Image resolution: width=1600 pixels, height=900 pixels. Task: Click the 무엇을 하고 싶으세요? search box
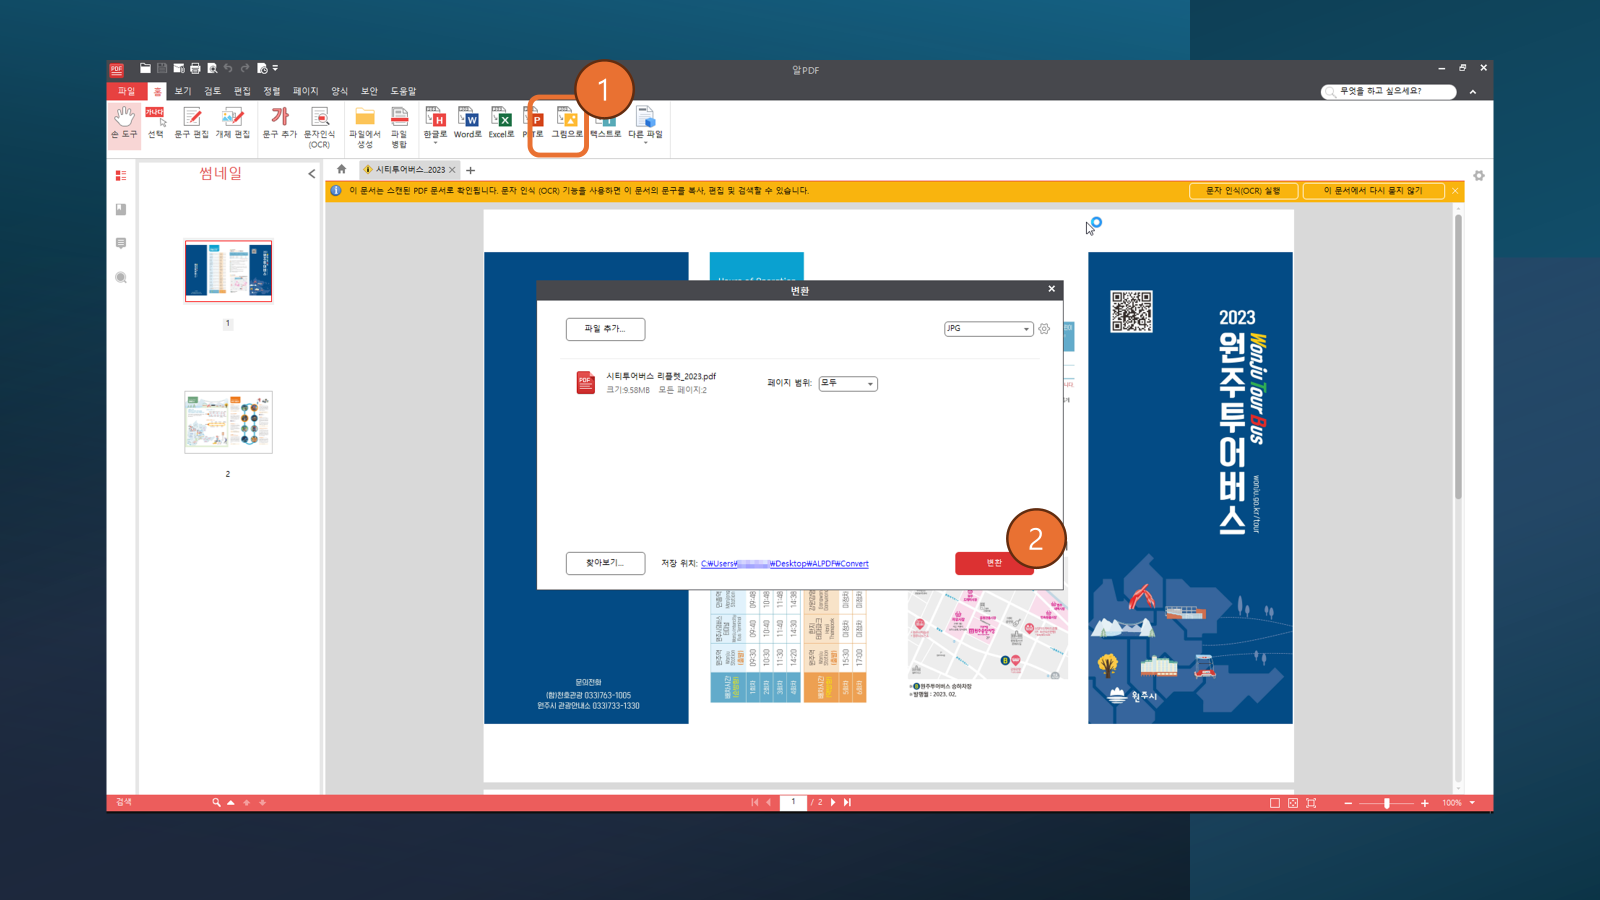(1388, 91)
